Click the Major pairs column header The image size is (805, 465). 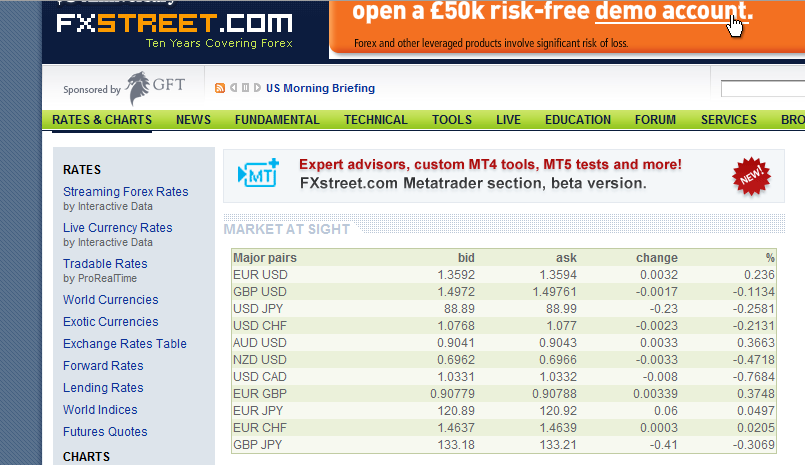265,258
